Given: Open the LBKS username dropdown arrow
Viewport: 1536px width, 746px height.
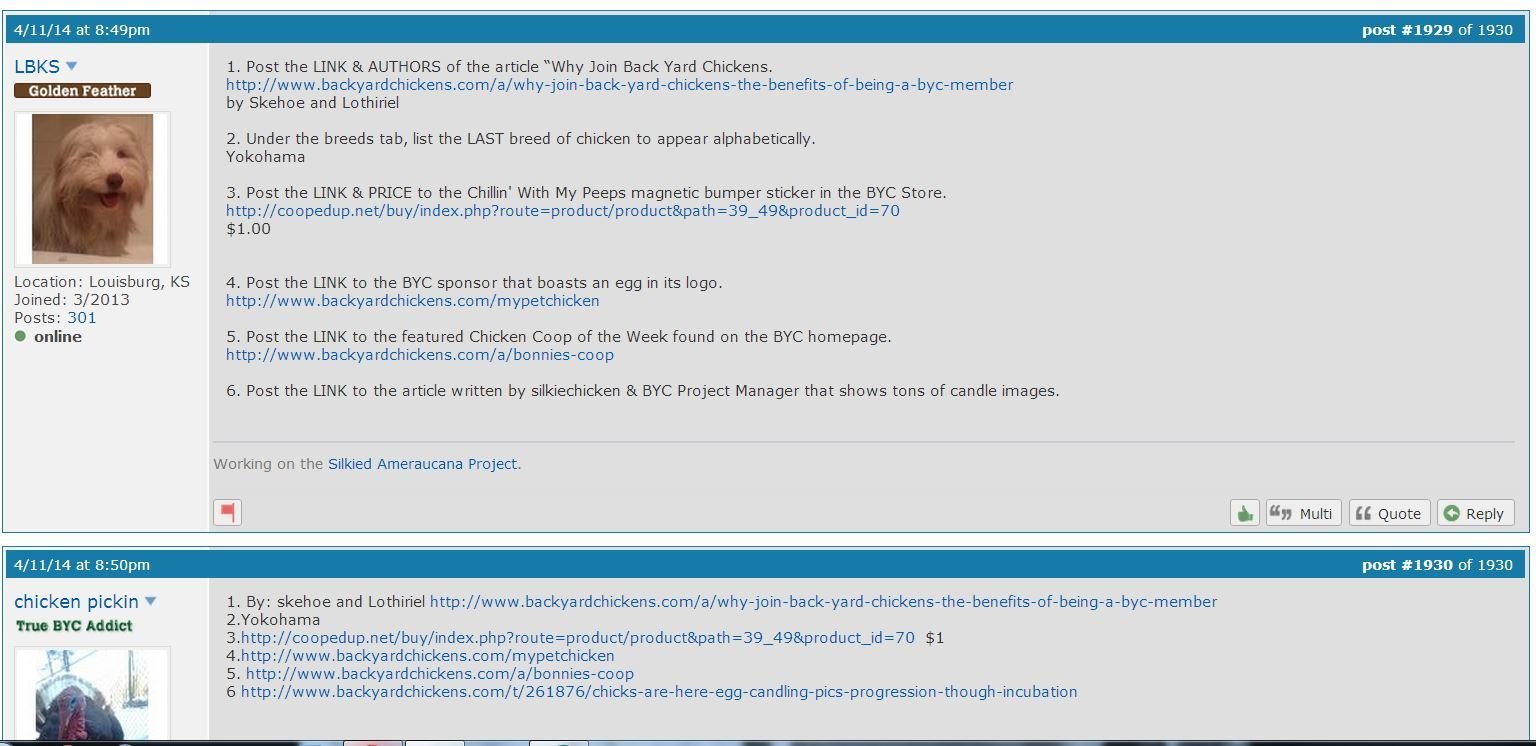Looking at the screenshot, I should [71, 67].
